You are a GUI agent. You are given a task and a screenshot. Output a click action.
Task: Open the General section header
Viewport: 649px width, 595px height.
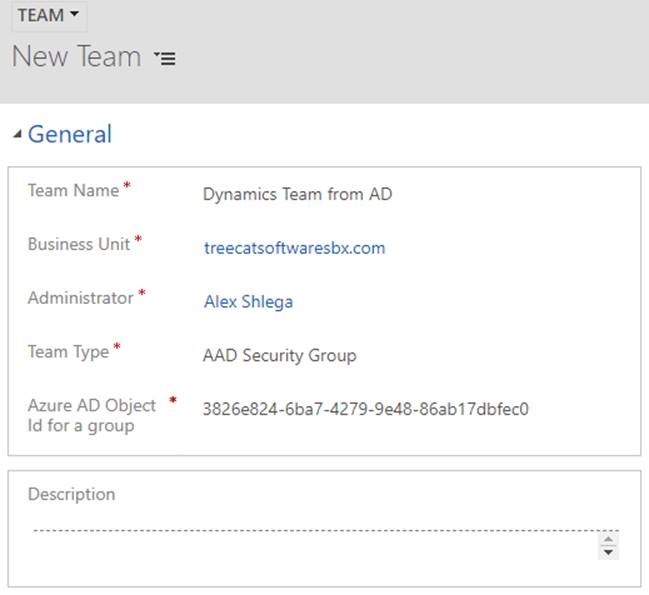70,134
